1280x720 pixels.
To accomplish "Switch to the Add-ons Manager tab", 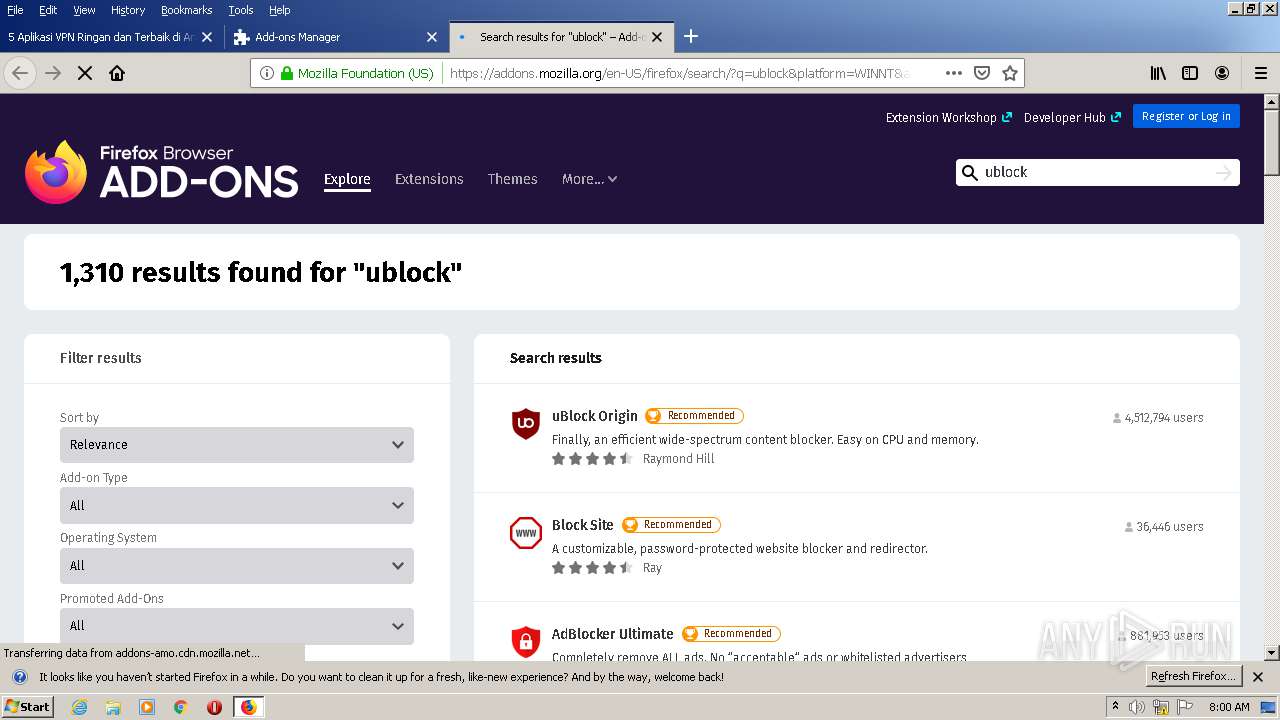I will tap(336, 37).
